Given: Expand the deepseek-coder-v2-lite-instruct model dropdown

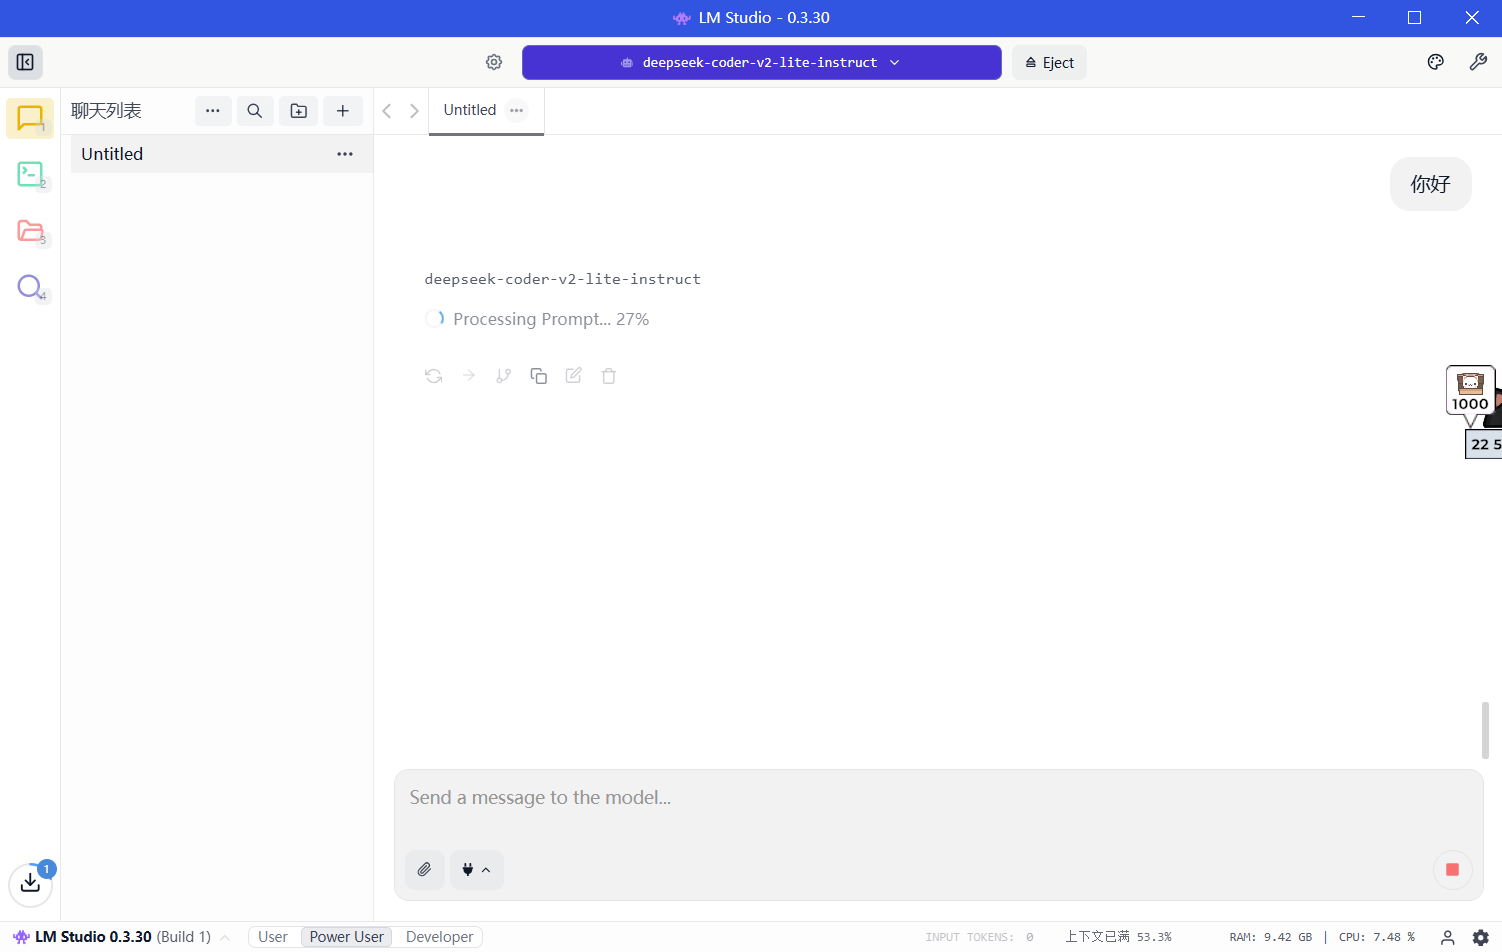Looking at the screenshot, I should pyautogui.click(x=761, y=62).
